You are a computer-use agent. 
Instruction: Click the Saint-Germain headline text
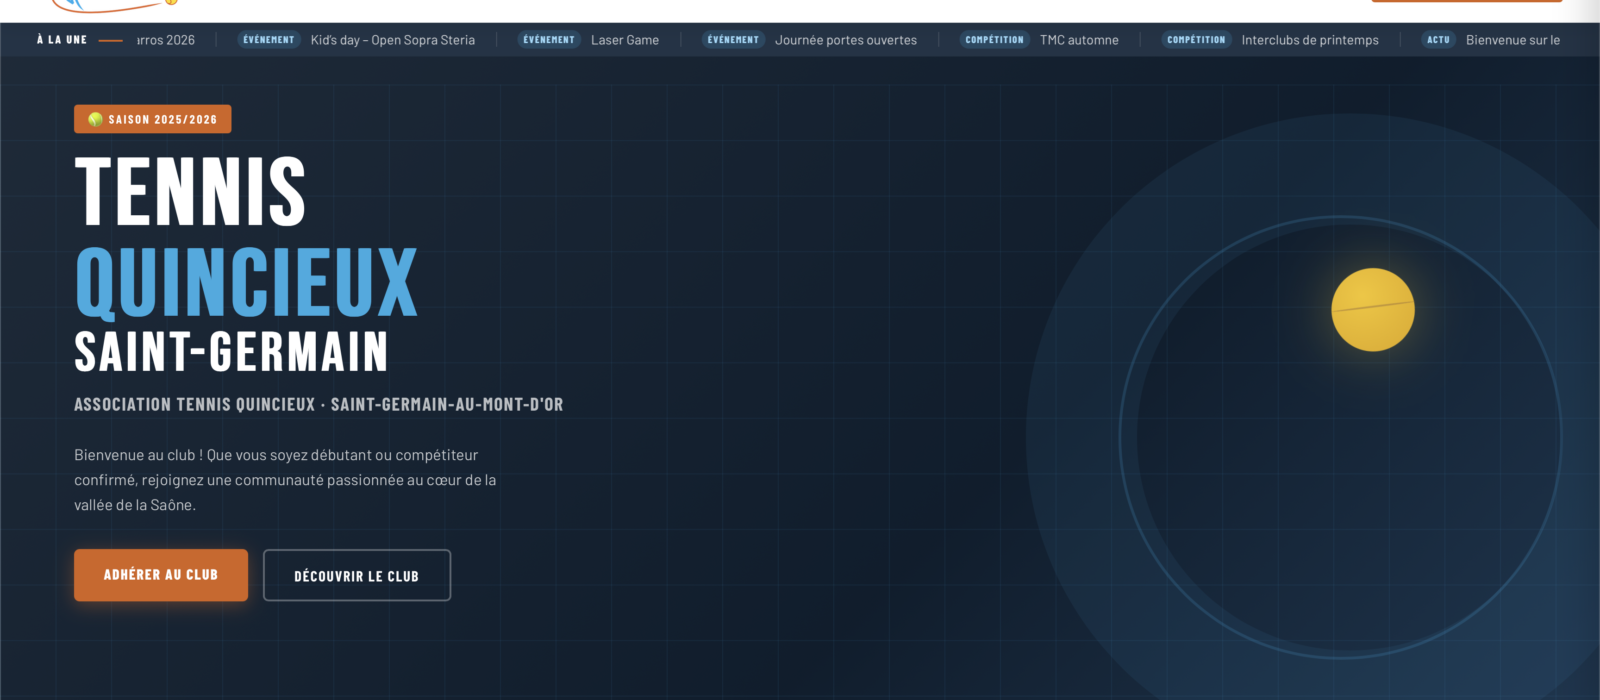(x=231, y=352)
